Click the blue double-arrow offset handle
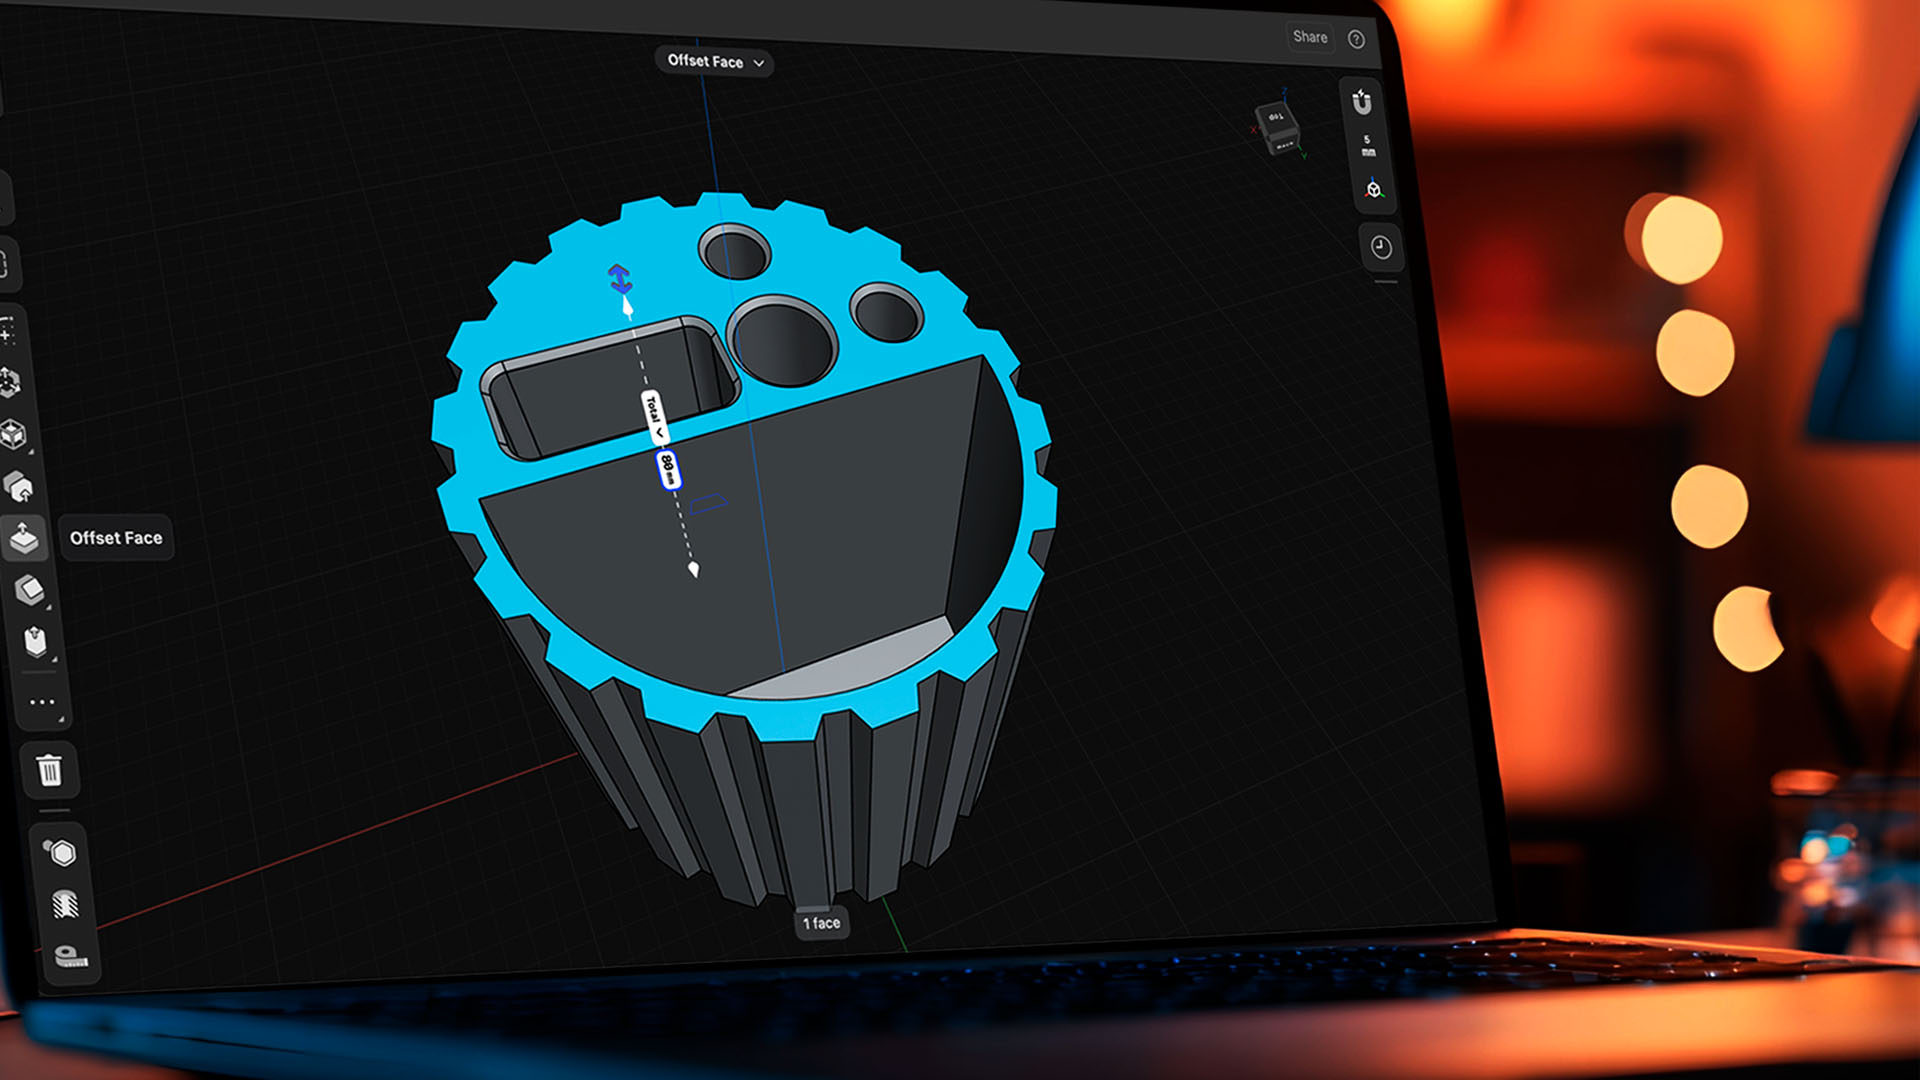 click(x=619, y=277)
